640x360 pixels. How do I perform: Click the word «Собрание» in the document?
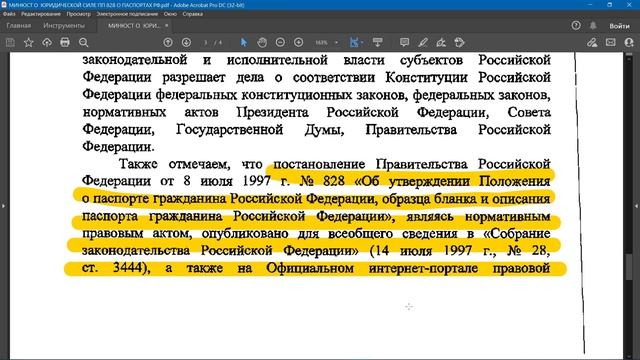(x=517, y=233)
